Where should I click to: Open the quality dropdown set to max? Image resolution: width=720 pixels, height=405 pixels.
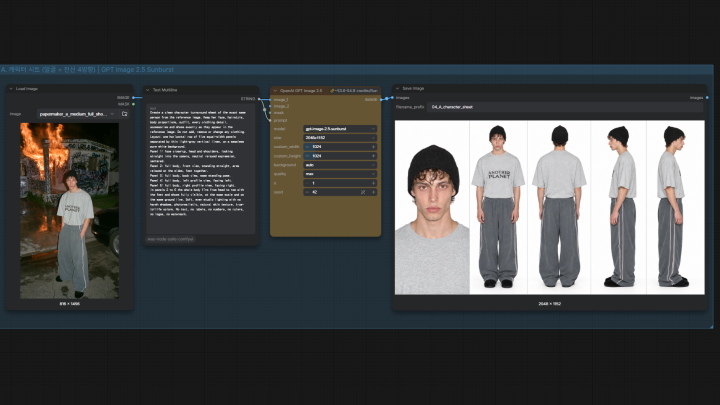tap(340, 174)
